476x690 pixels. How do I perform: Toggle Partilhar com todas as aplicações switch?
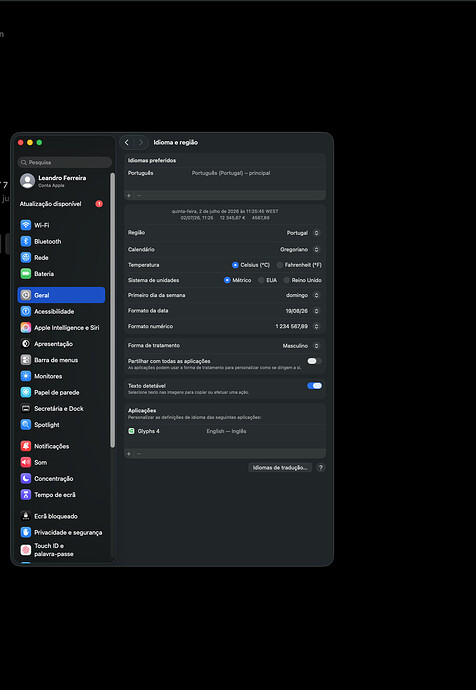click(x=314, y=361)
